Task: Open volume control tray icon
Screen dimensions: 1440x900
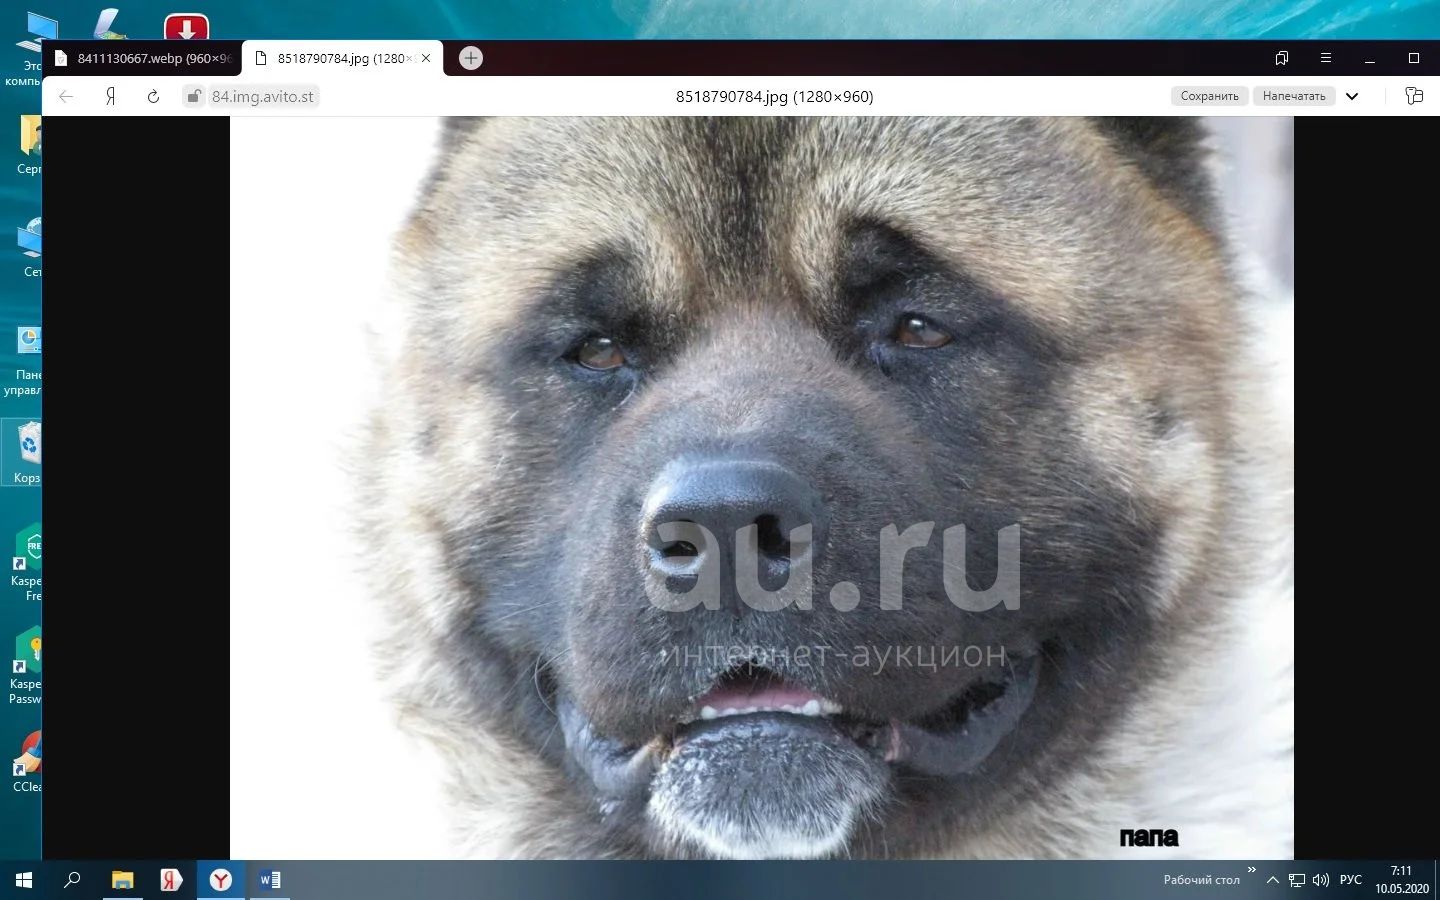Action: coord(1321,880)
